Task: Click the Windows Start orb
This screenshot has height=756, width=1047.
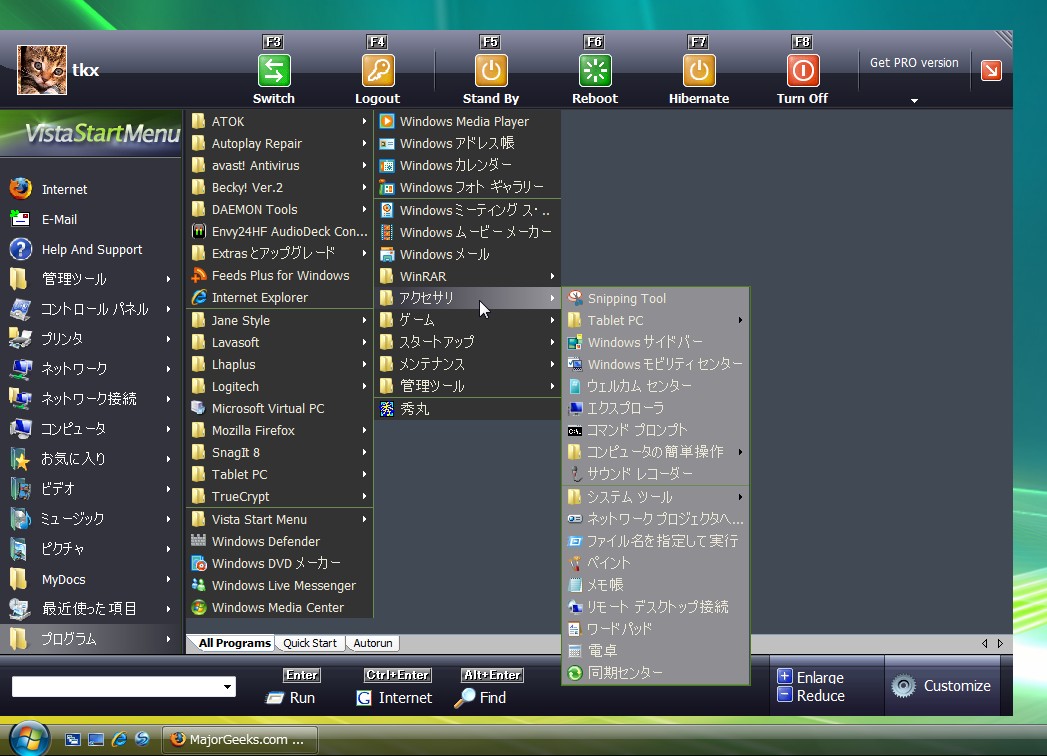Action: click(29, 739)
